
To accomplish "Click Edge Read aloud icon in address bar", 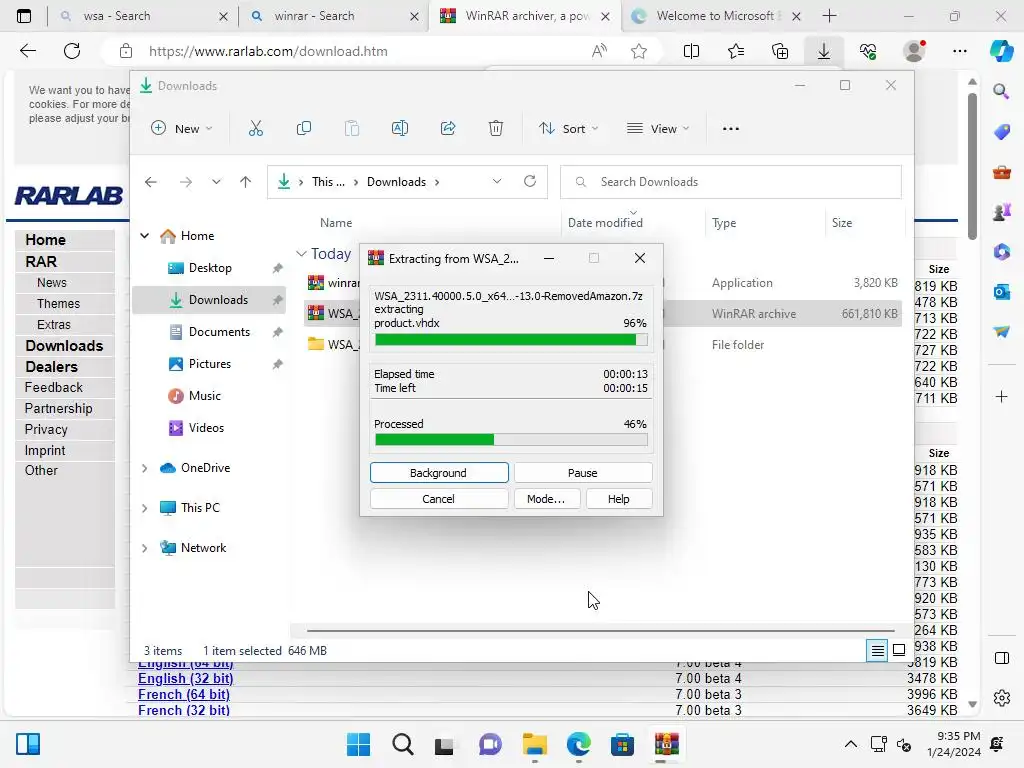I will click(599, 51).
